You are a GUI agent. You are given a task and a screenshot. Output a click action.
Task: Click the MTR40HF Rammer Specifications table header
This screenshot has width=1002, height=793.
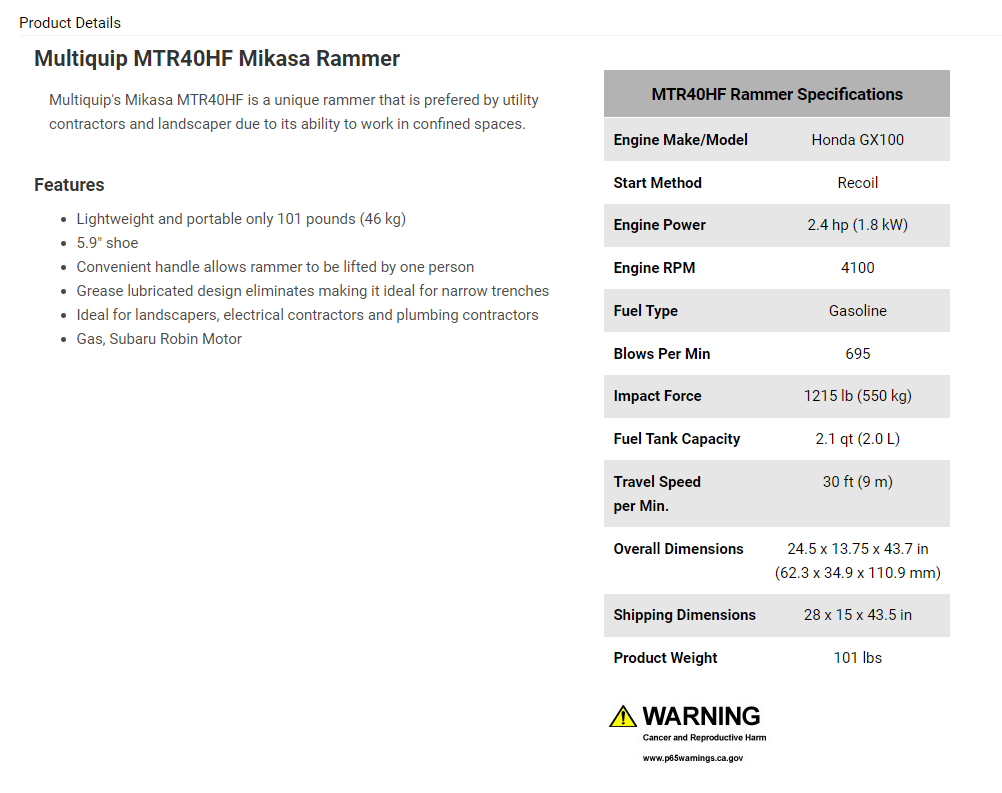[776, 94]
